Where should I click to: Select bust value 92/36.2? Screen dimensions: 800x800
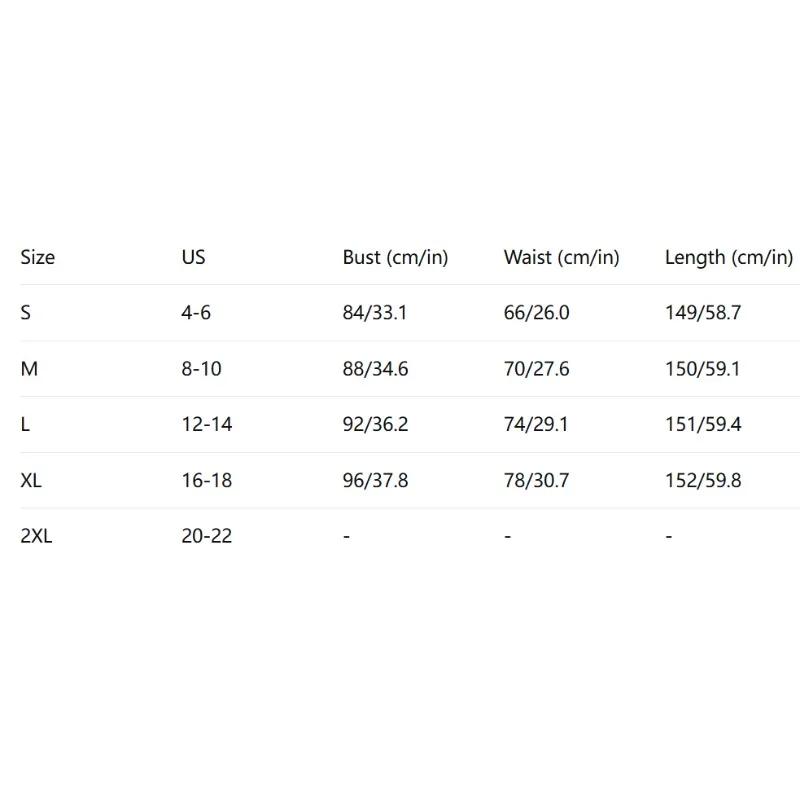pyautogui.click(x=375, y=425)
